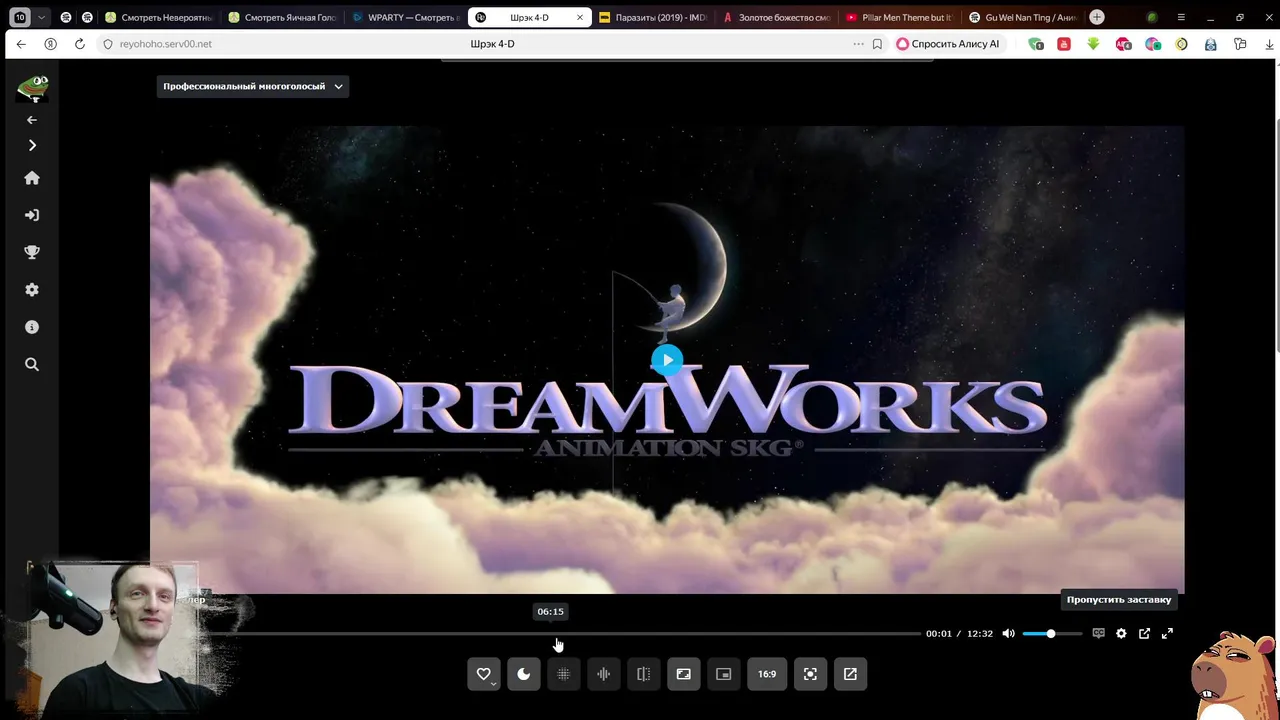Close the 'Шрэк 4-D' tab

[579, 17]
